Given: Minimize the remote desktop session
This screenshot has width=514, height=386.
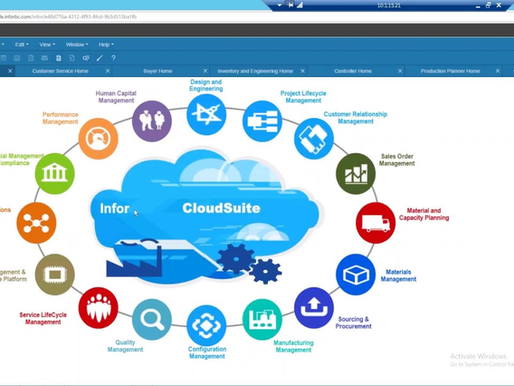Looking at the screenshot, I should [x=478, y=6].
